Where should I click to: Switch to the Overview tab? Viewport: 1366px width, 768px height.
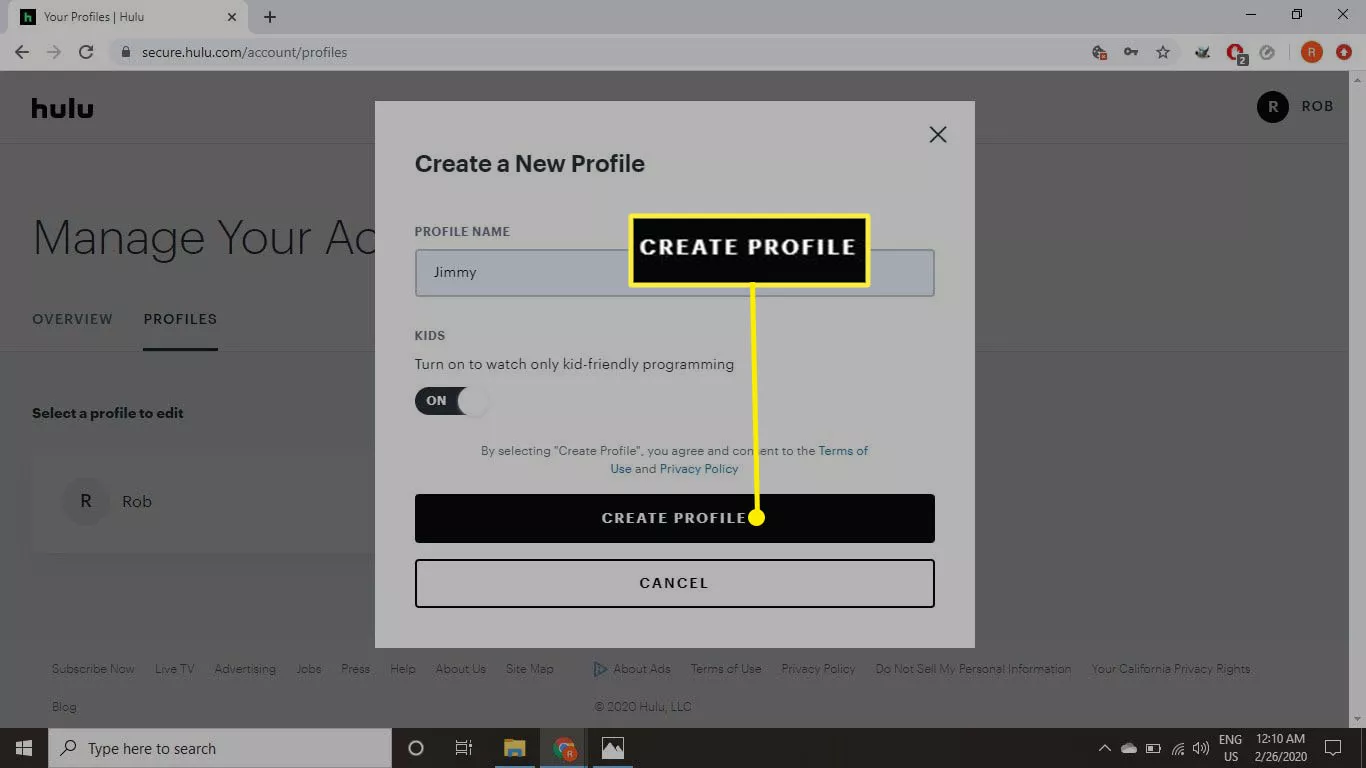point(72,319)
